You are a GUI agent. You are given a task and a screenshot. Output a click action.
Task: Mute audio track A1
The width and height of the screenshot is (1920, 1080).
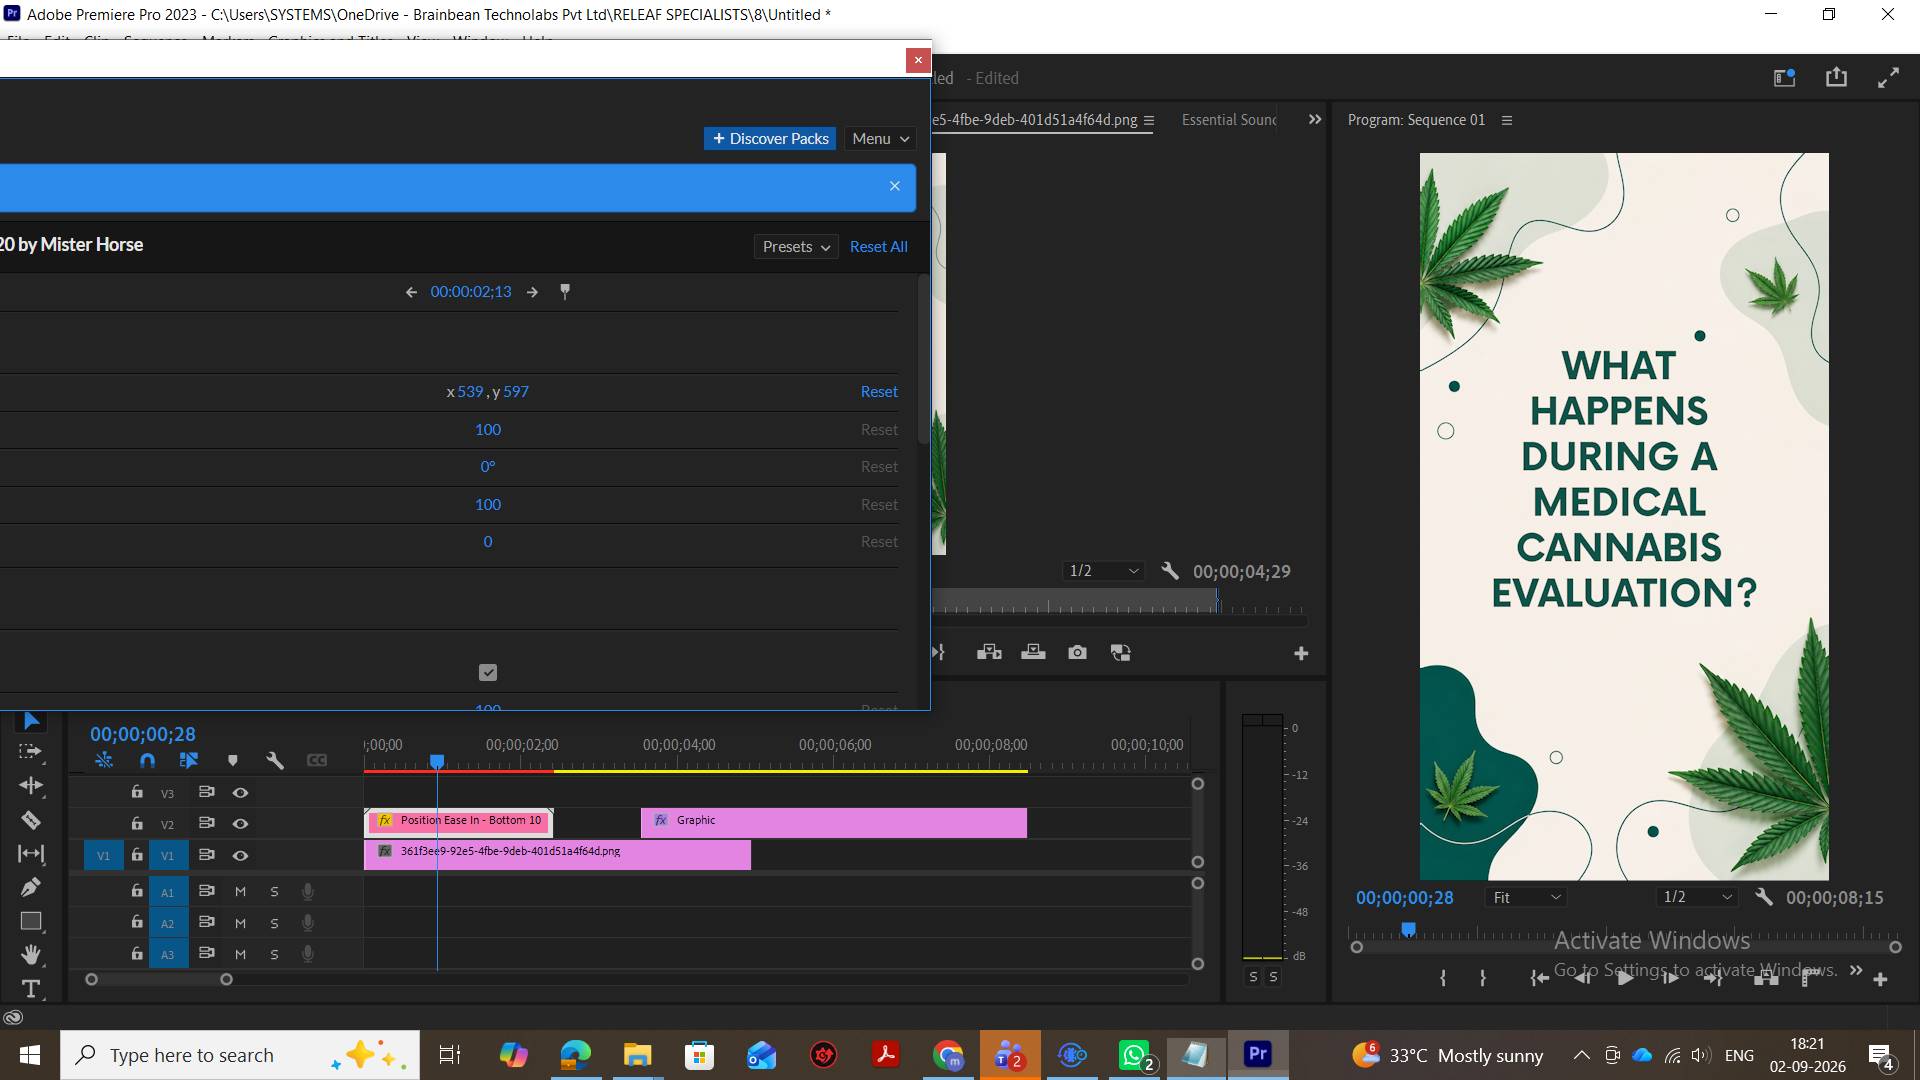click(240, 892)
